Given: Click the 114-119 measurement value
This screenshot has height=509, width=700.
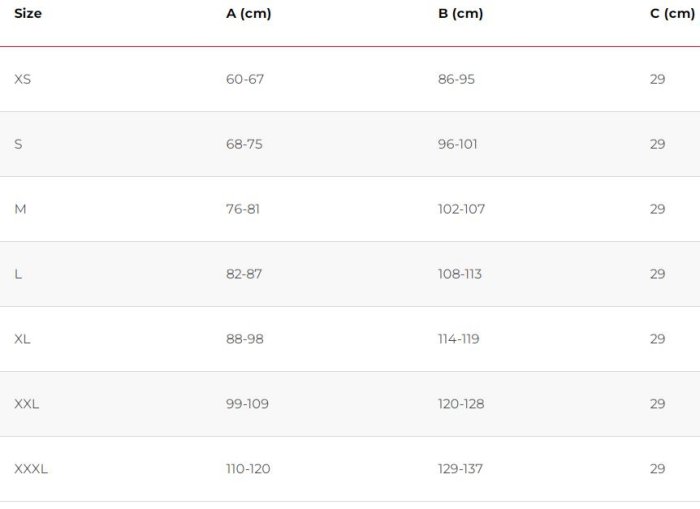Looking at the screenshot, I should (x=459, y=339).
